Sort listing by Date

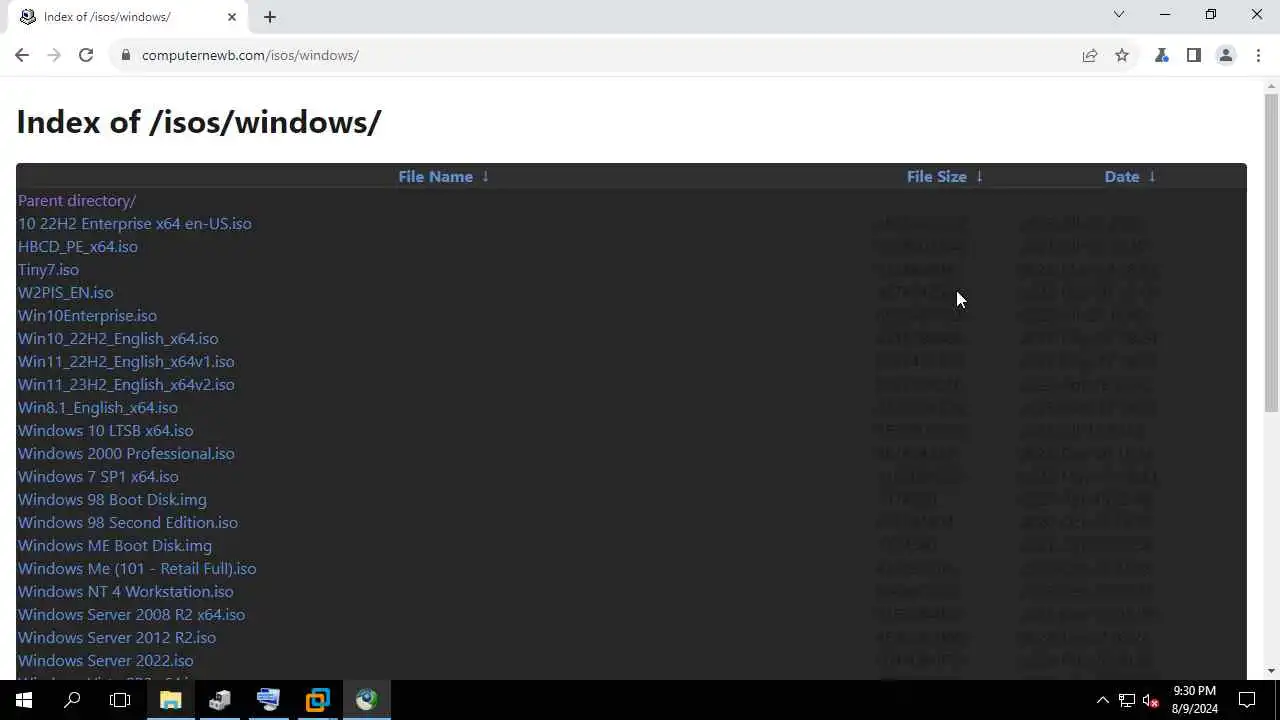click(1122, 176)
